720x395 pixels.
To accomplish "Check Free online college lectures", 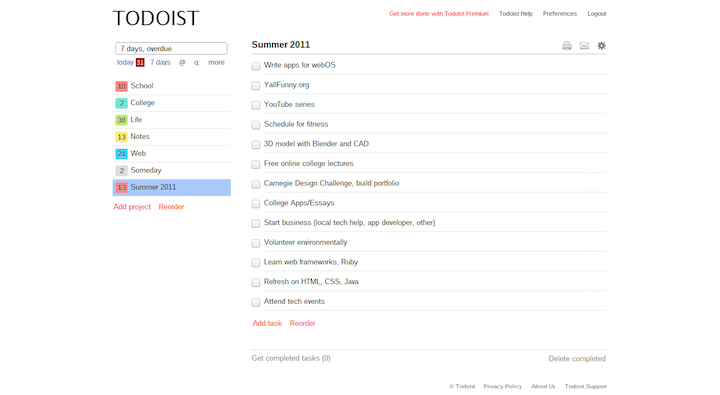I will coord(256,164).
